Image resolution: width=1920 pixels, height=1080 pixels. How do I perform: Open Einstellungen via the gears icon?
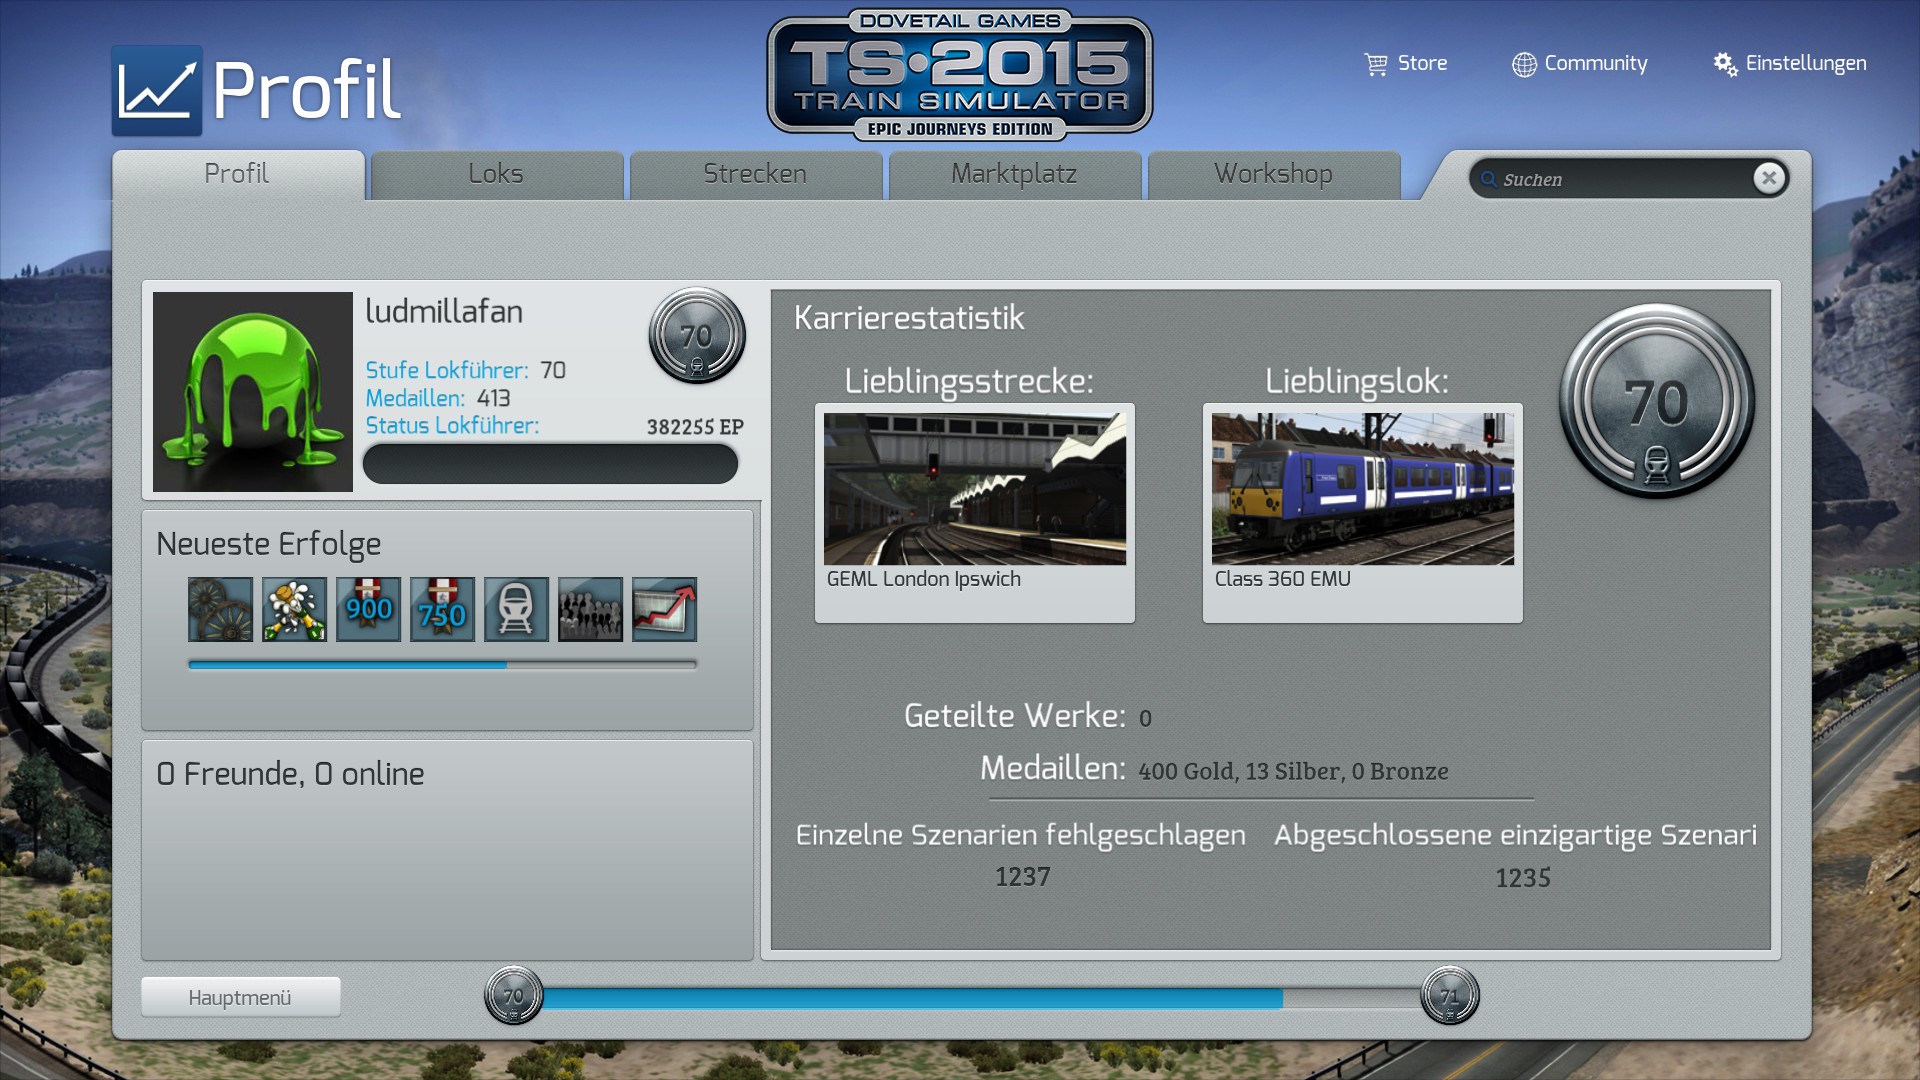pos(1724,64)
